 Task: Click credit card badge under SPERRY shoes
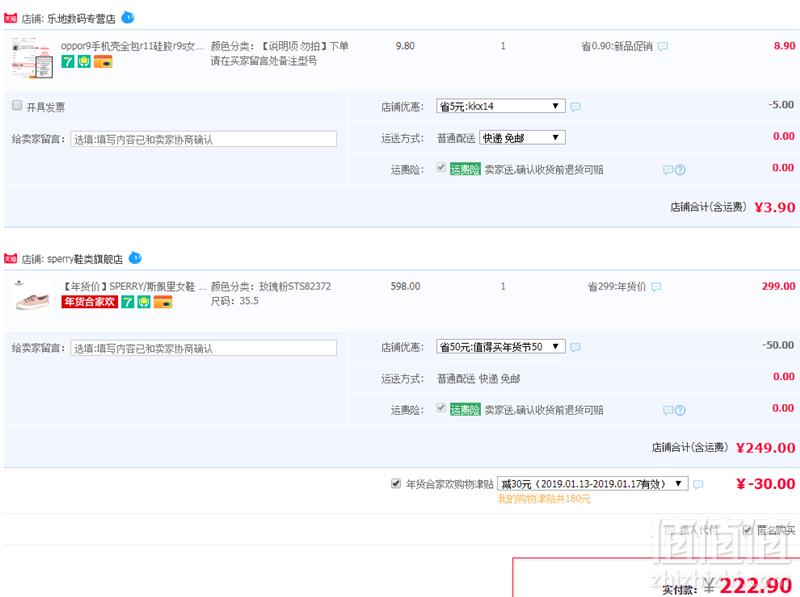pos(163,302)
